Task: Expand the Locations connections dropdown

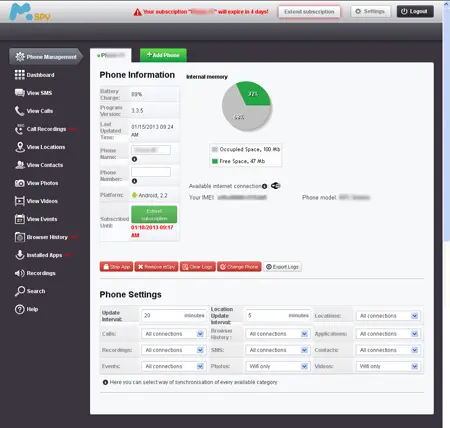Action: pos(388,316)
